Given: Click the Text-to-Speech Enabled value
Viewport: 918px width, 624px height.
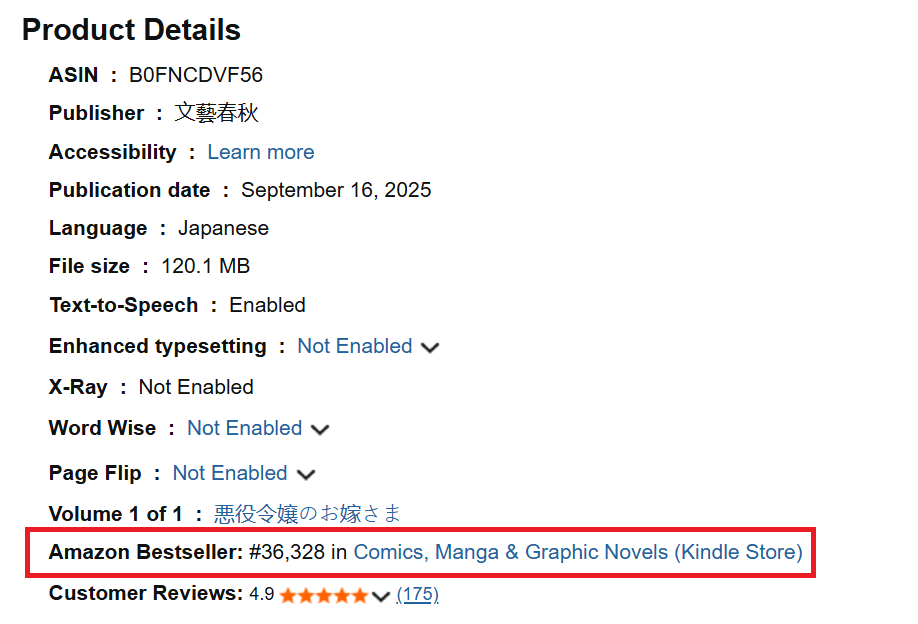Looking at the screenshot, I should point(267,305).
